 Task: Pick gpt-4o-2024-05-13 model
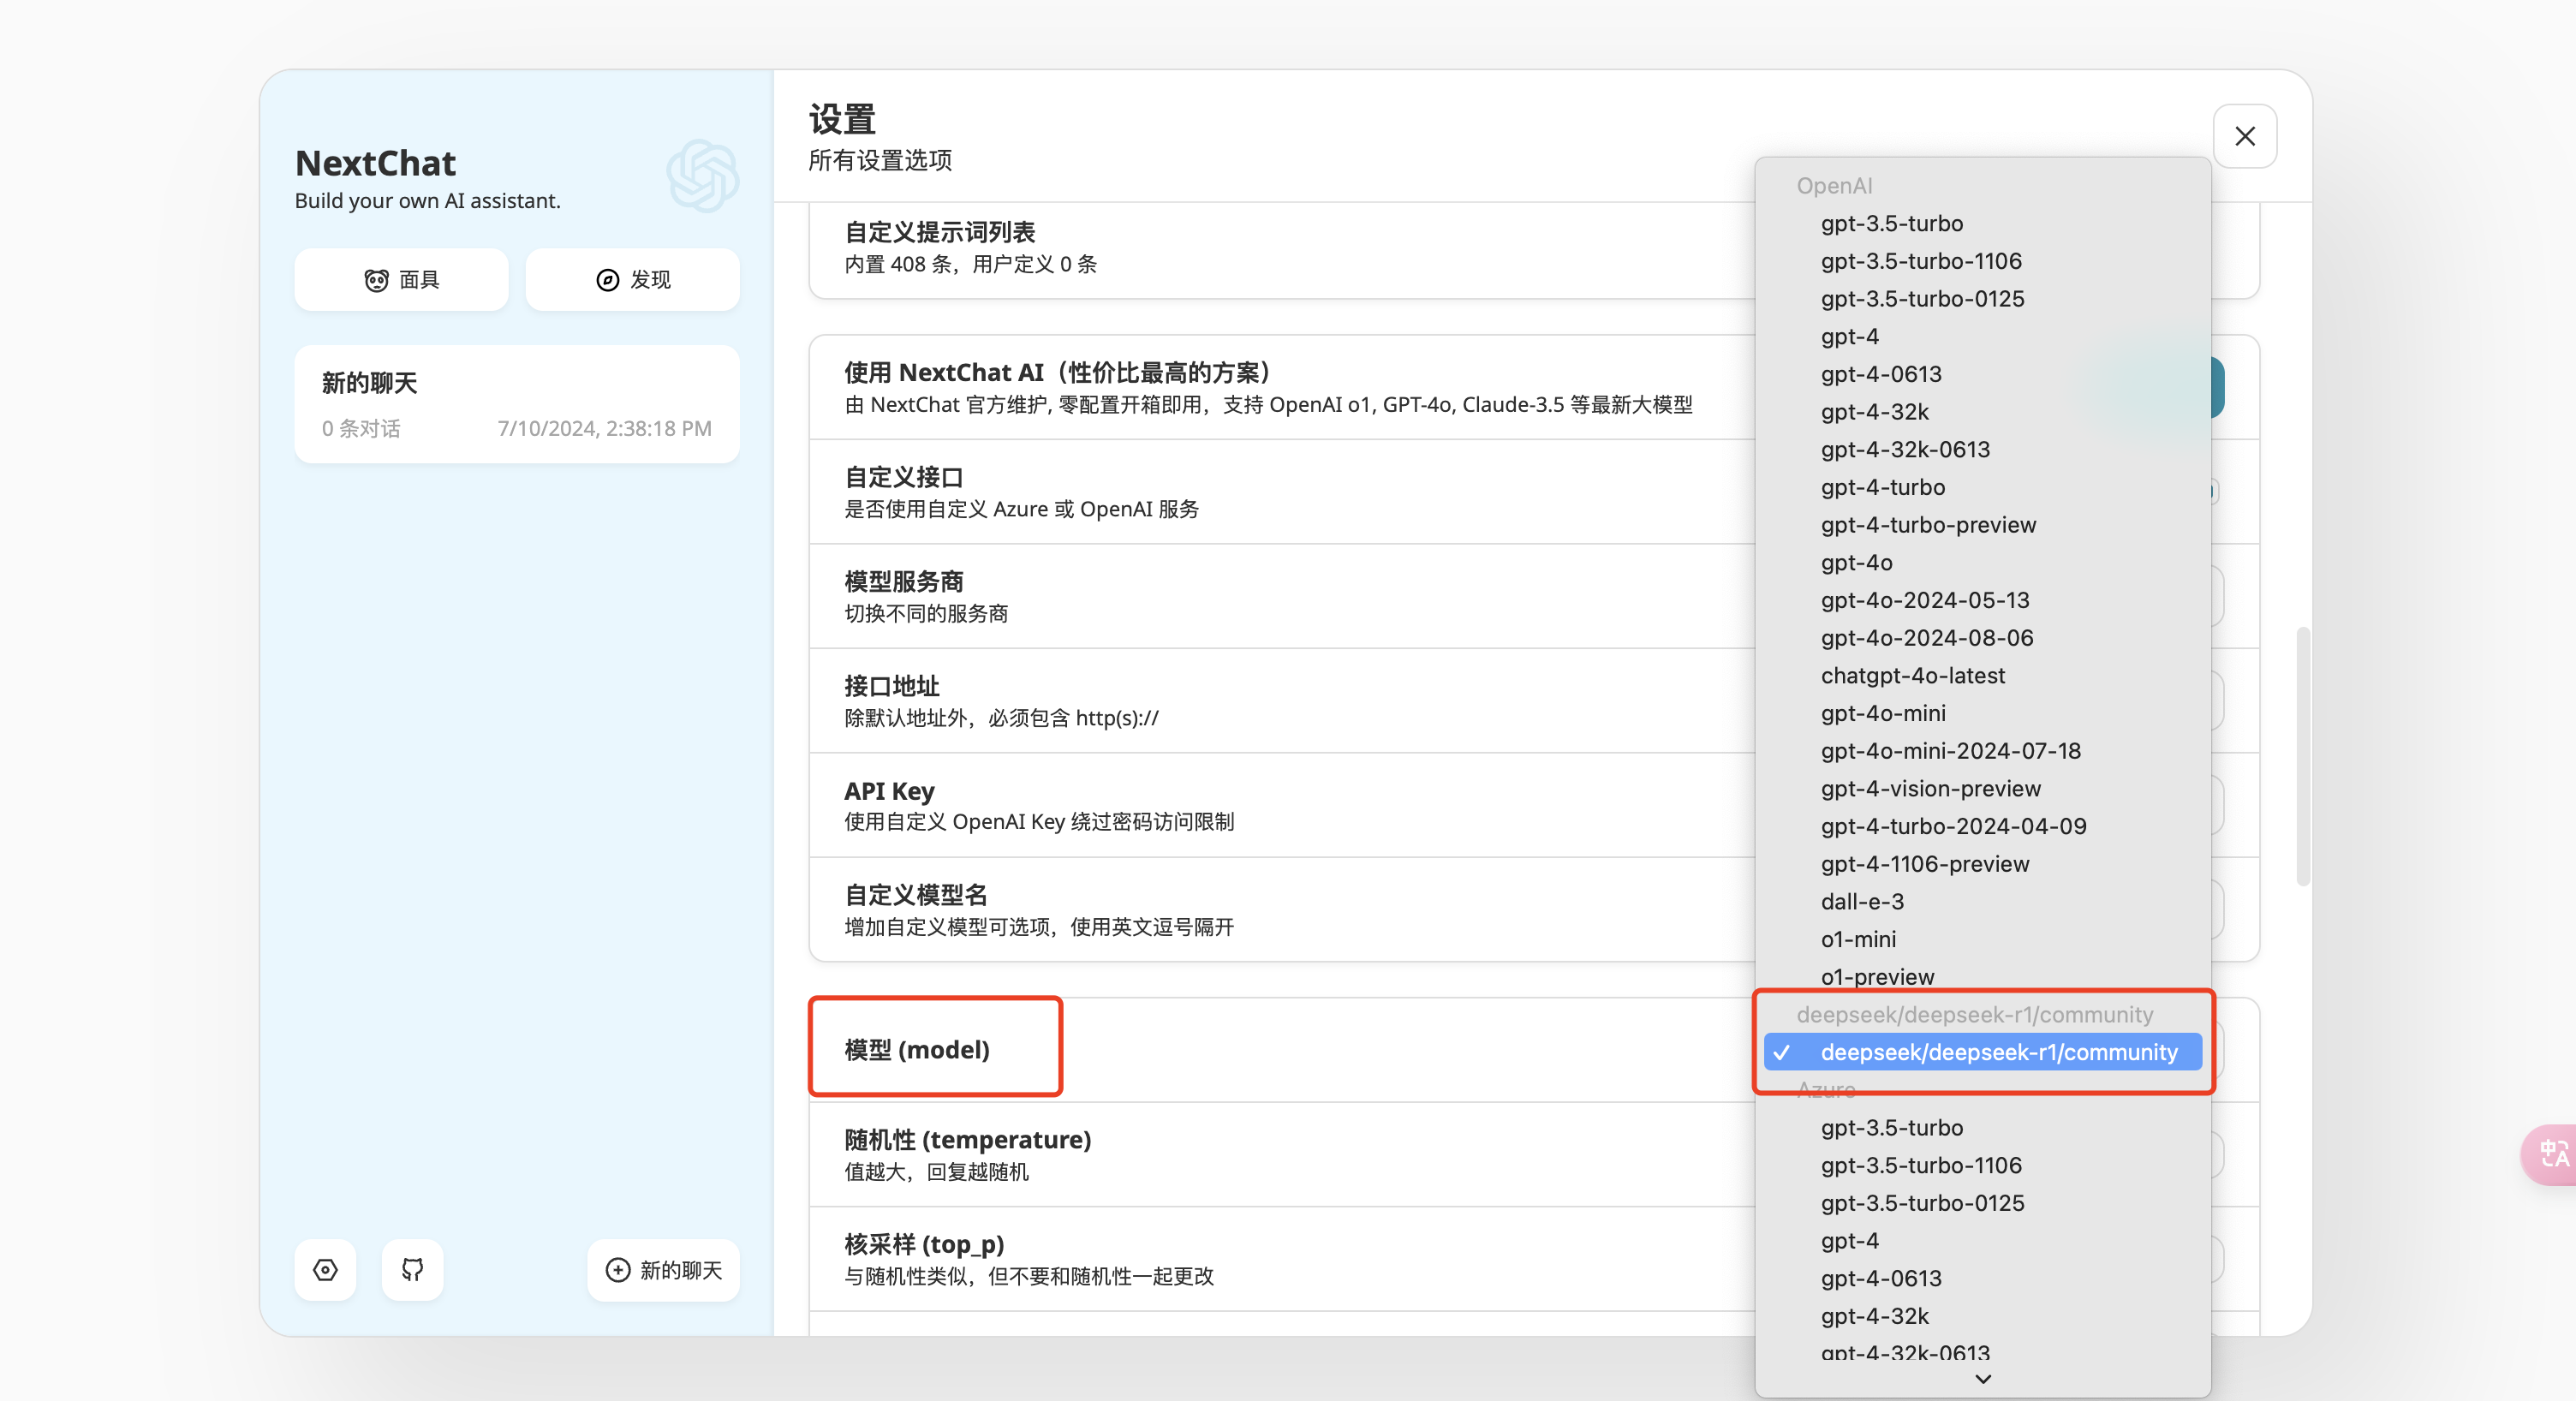pyautogui.click(x=1983, y=600)
